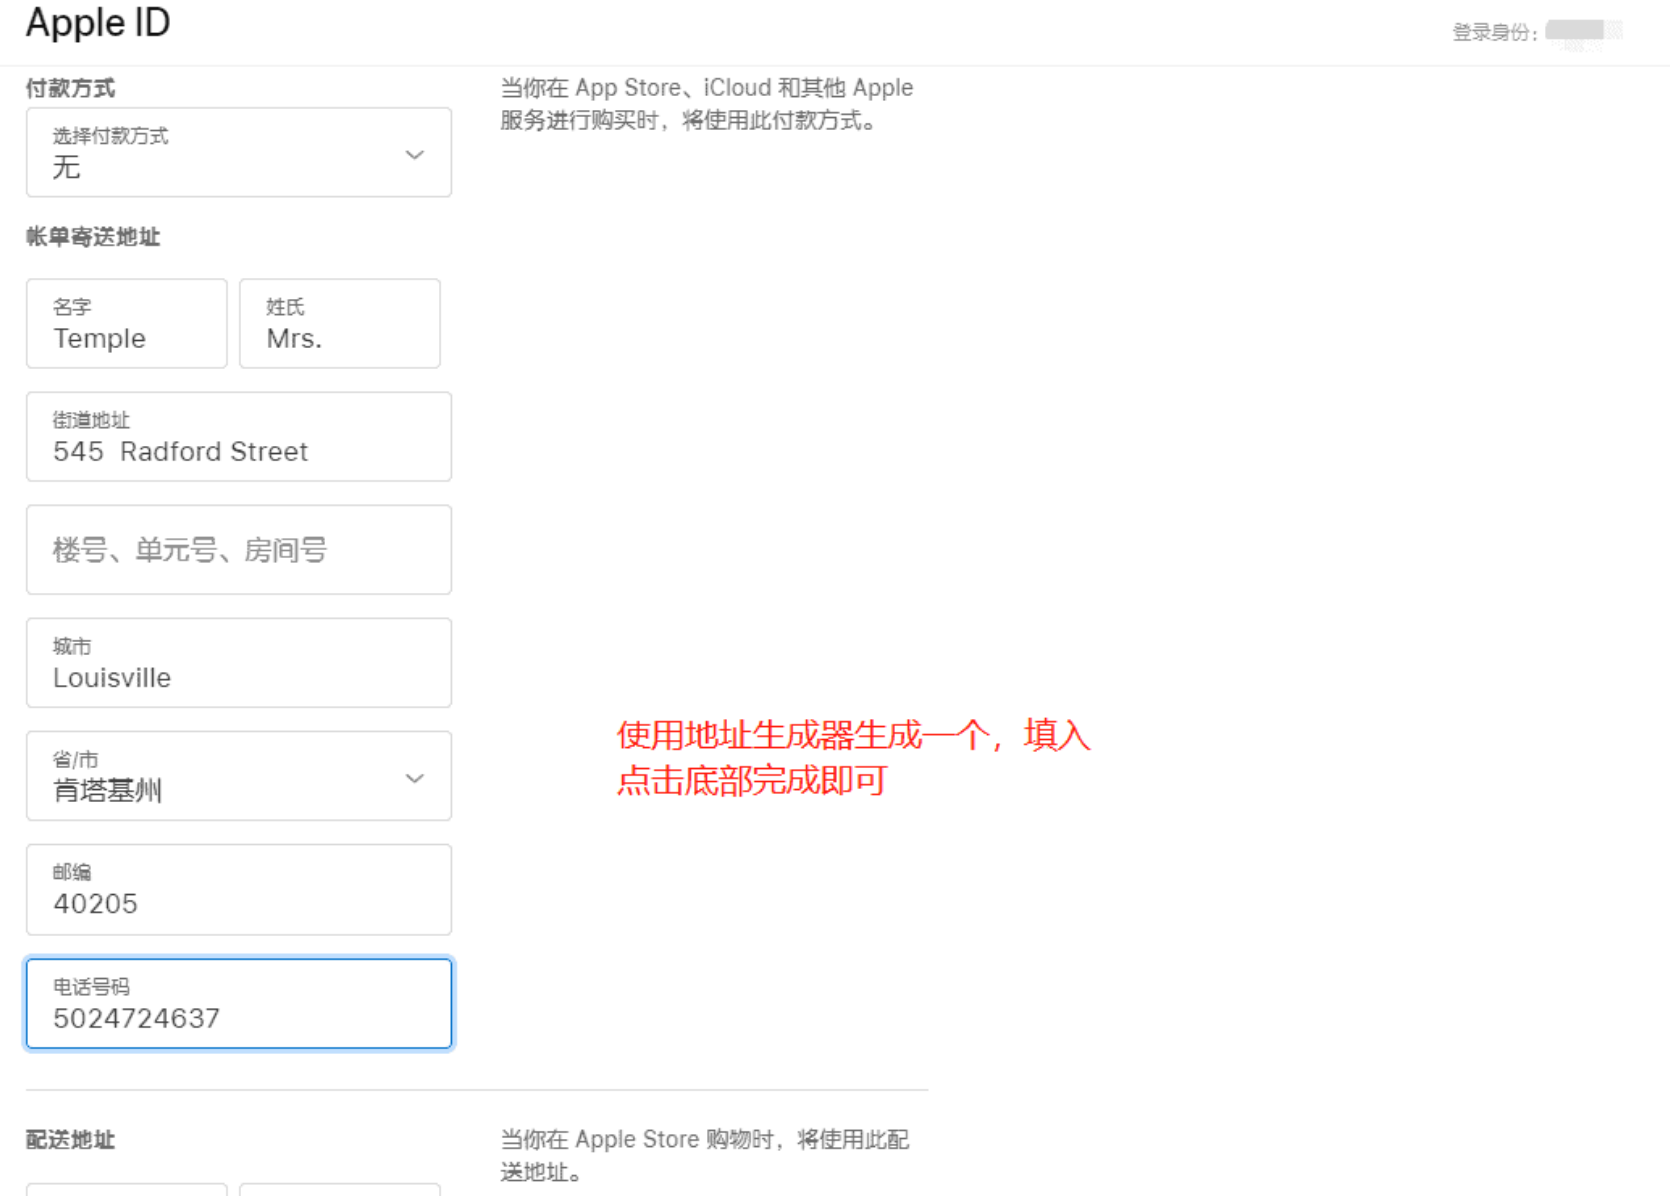Viewport: 1670px width, 1196px height.
Task: Select the 城市 field showing Louisville
Action: click(x=238, y=663)
